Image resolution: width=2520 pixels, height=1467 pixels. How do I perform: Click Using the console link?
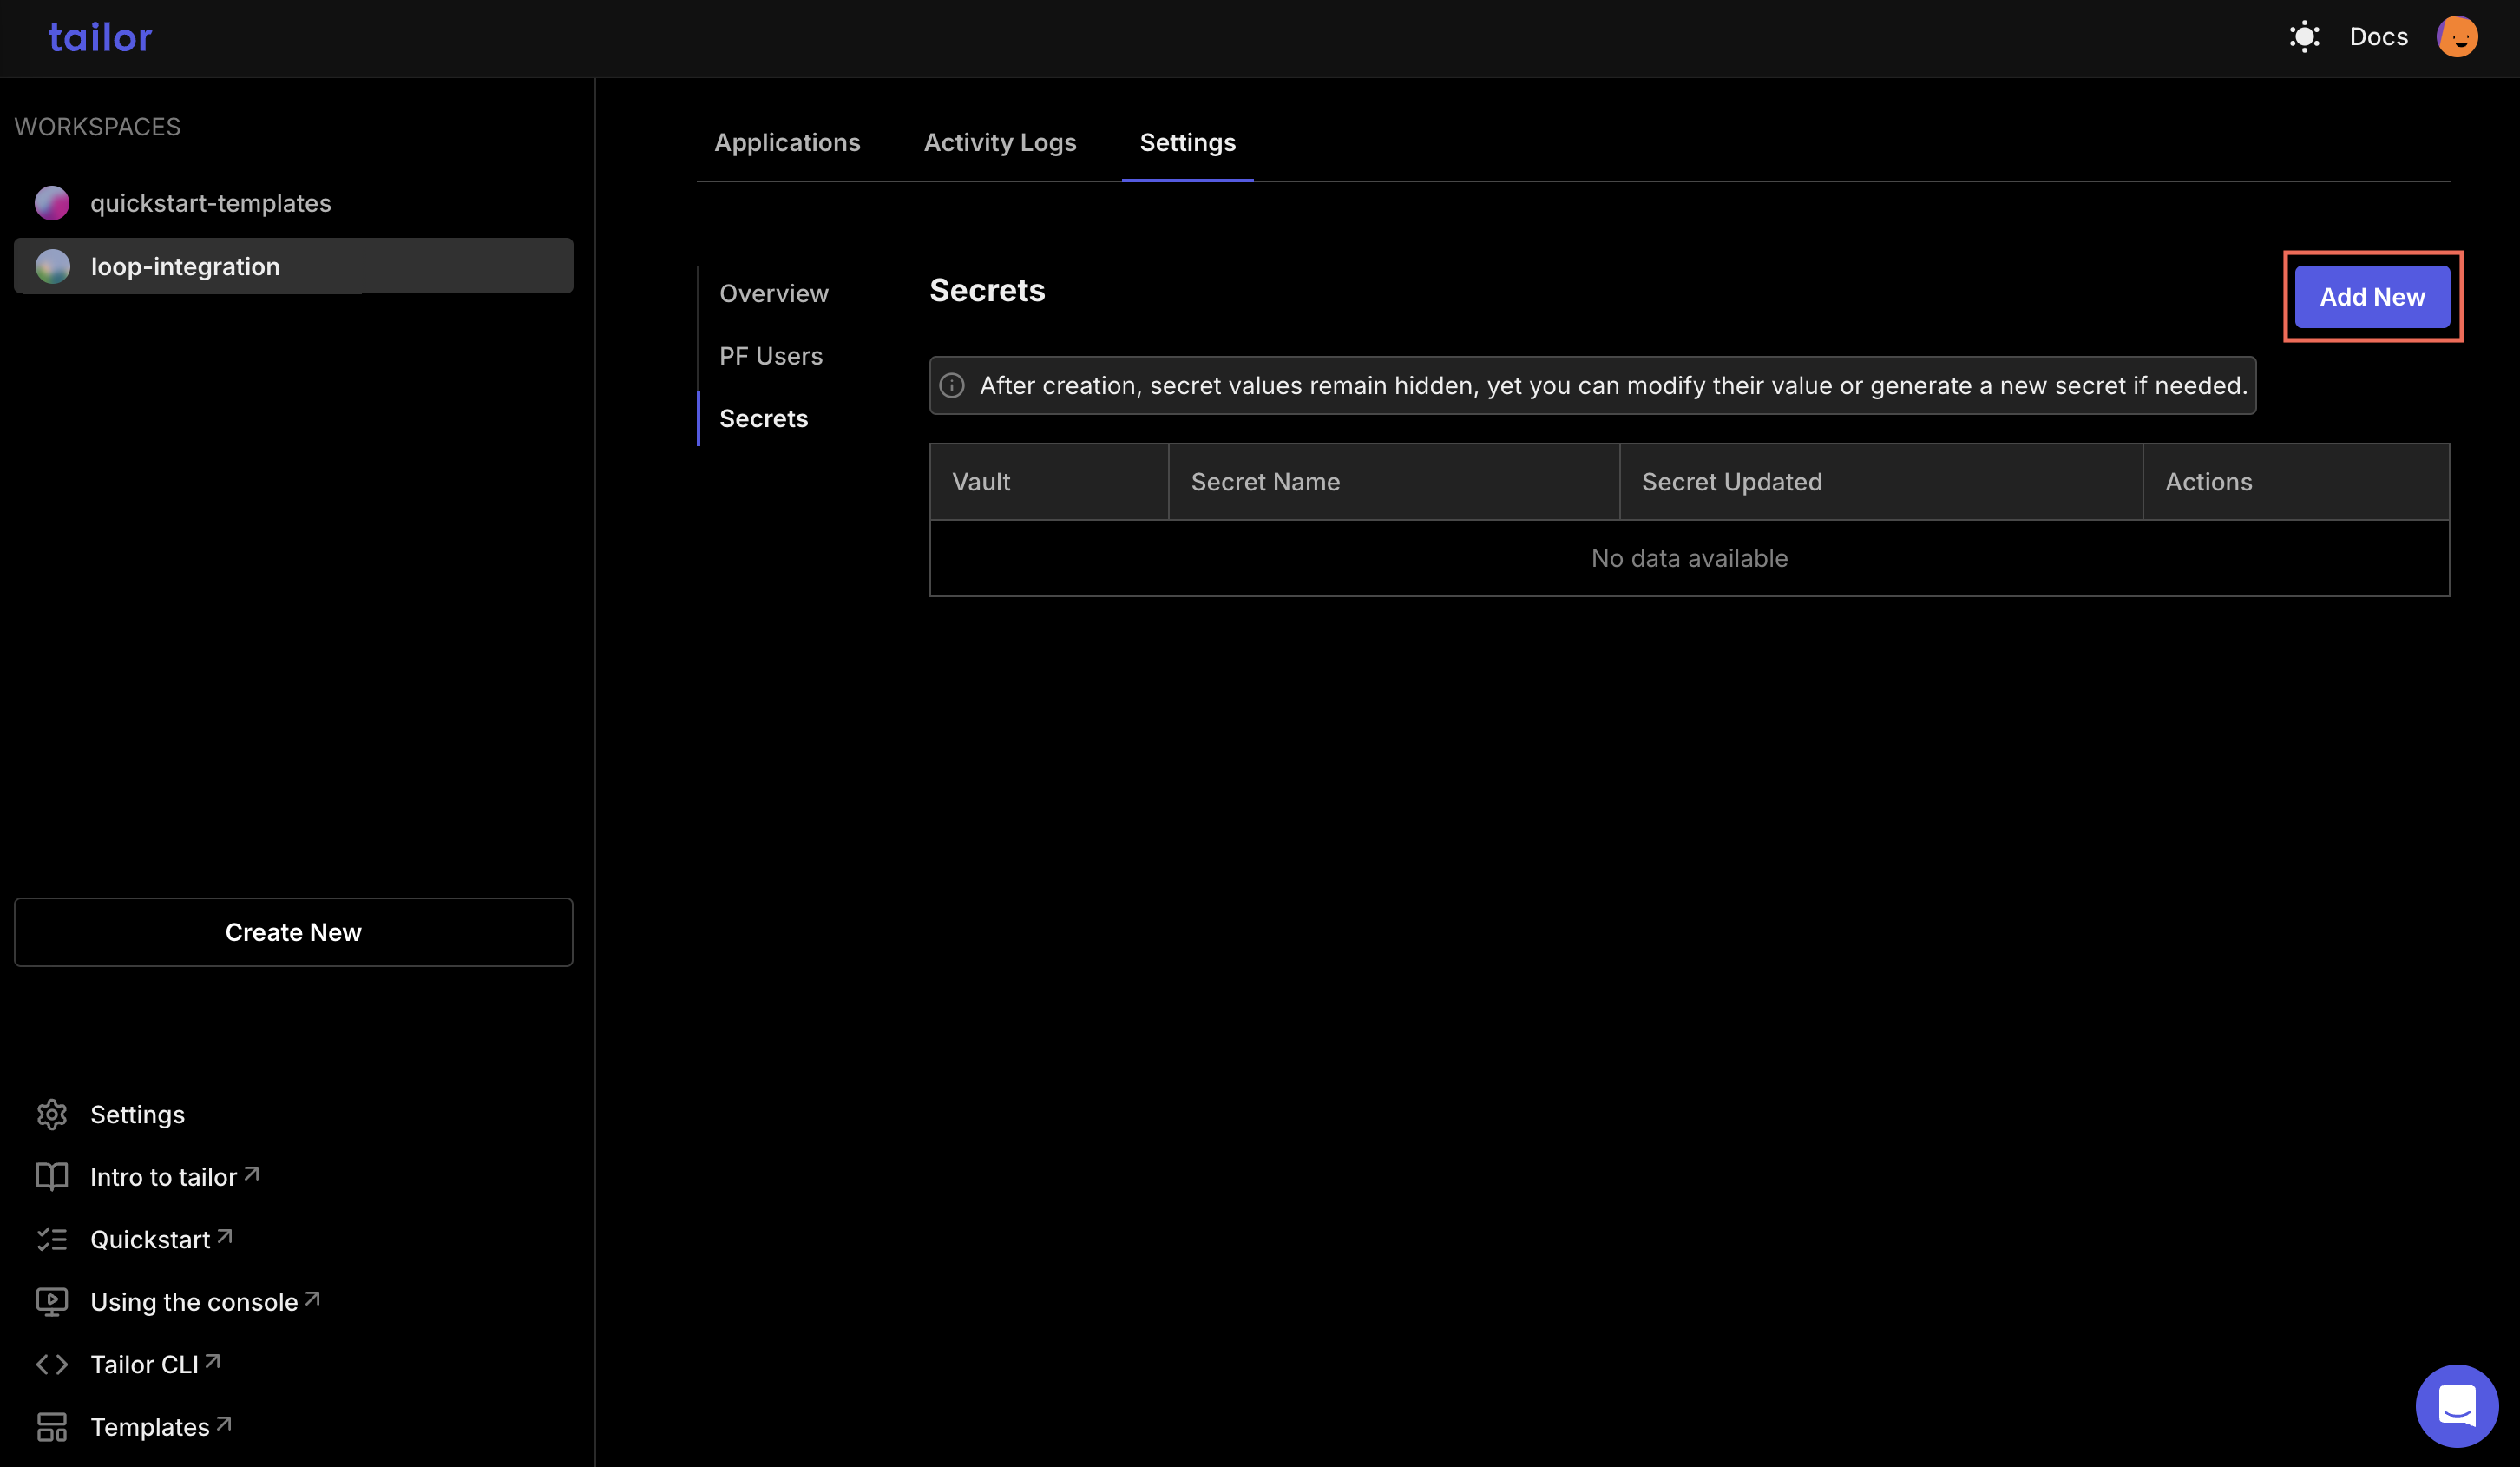pyautogui.click(x=192, y=1301)
